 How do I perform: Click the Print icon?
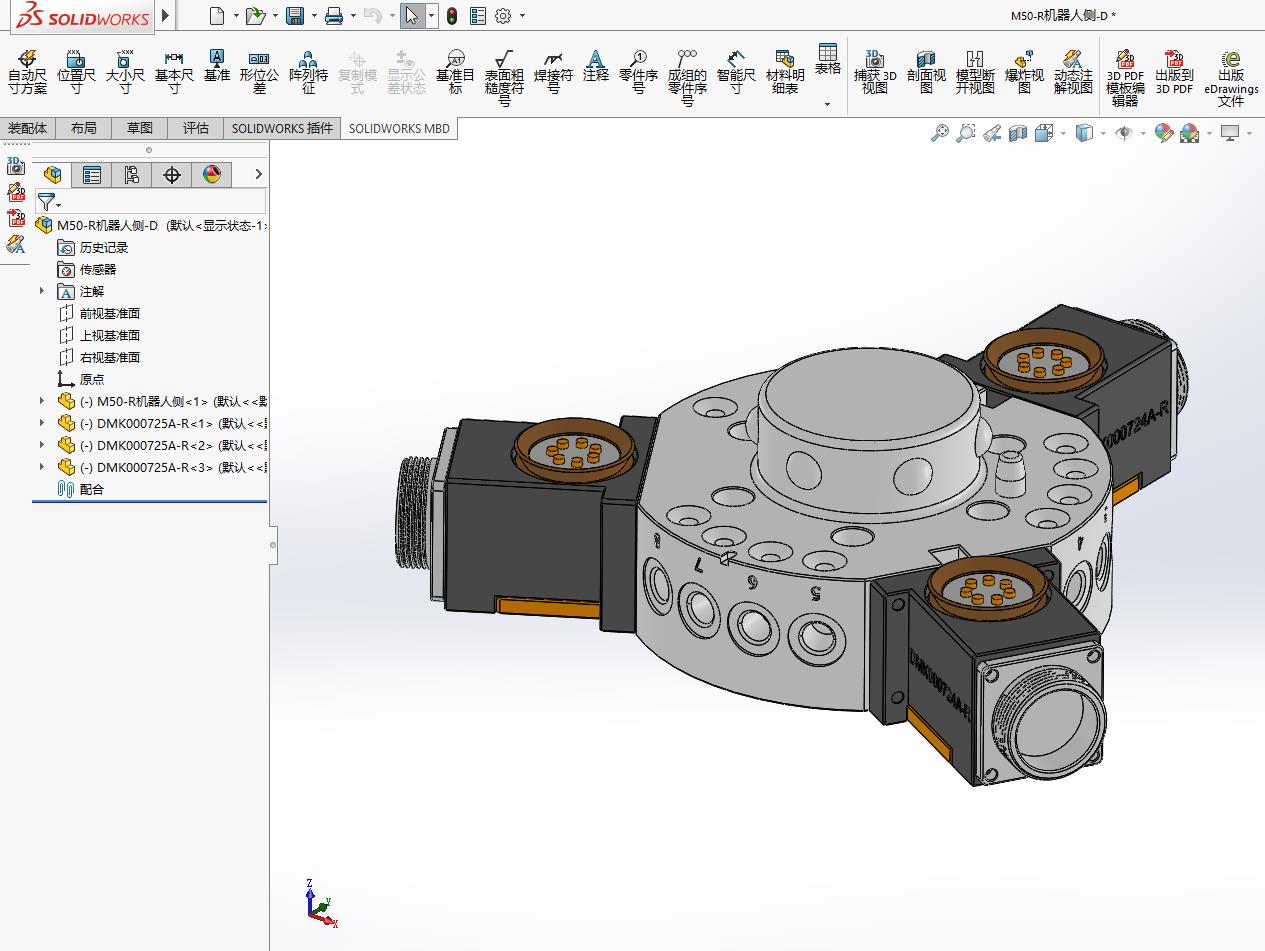(x=334, y=15)
